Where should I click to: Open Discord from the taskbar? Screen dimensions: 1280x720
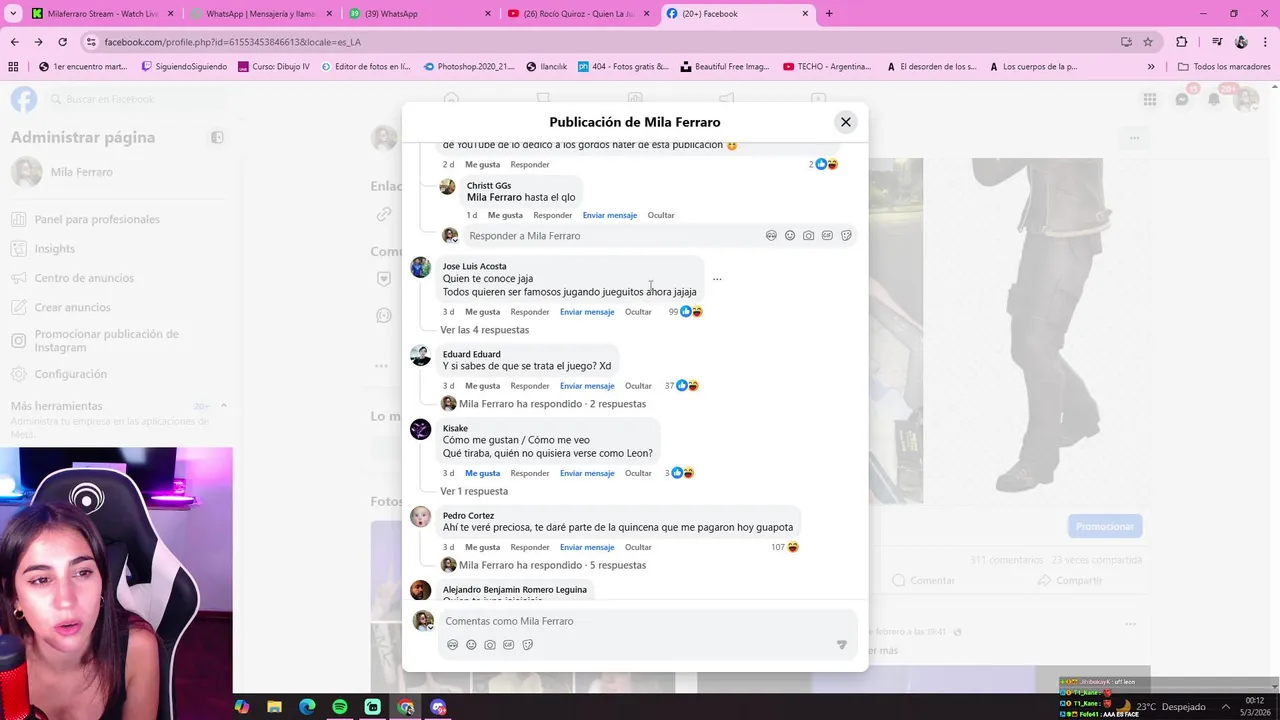pyautogui.click(x=438, y=707)
